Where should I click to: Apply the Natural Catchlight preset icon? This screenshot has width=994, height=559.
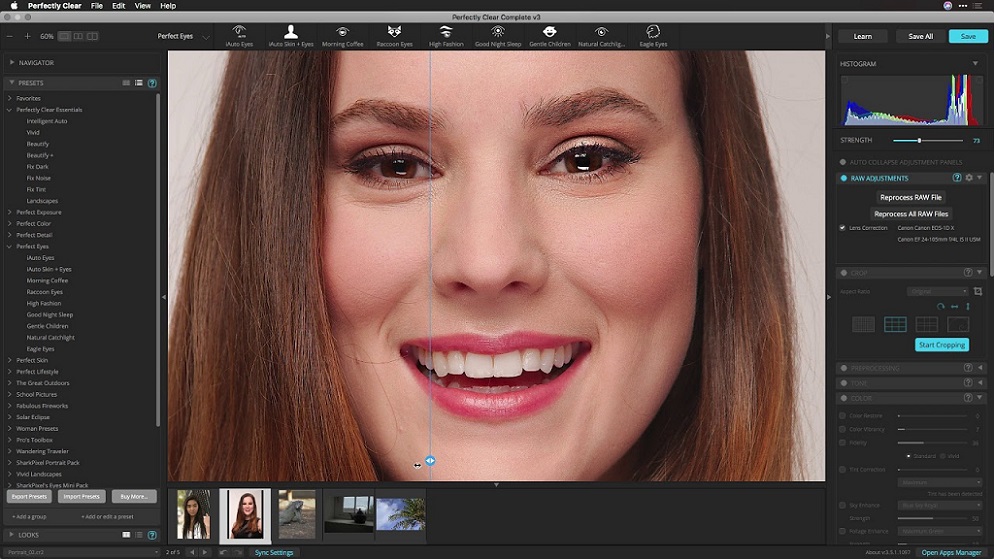click(601, 31)
